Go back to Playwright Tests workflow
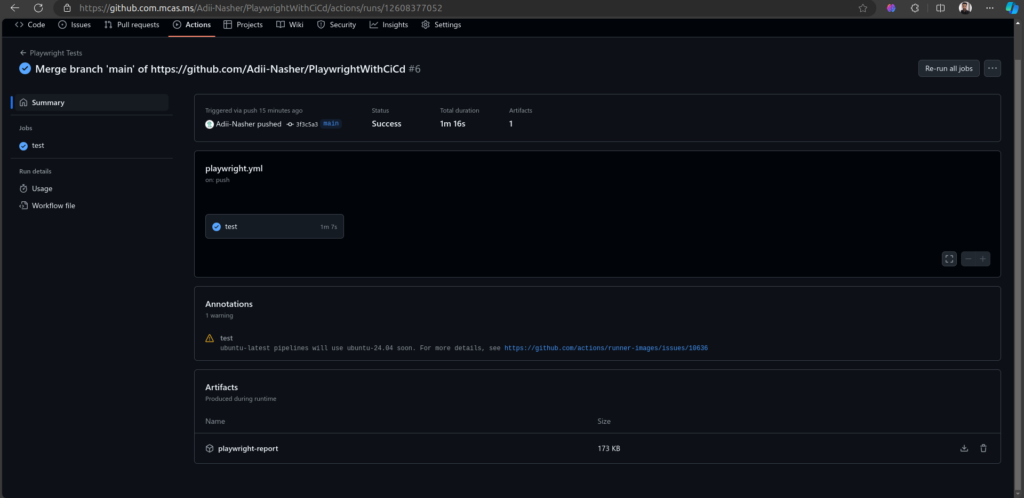 click(x=55, y=52)
